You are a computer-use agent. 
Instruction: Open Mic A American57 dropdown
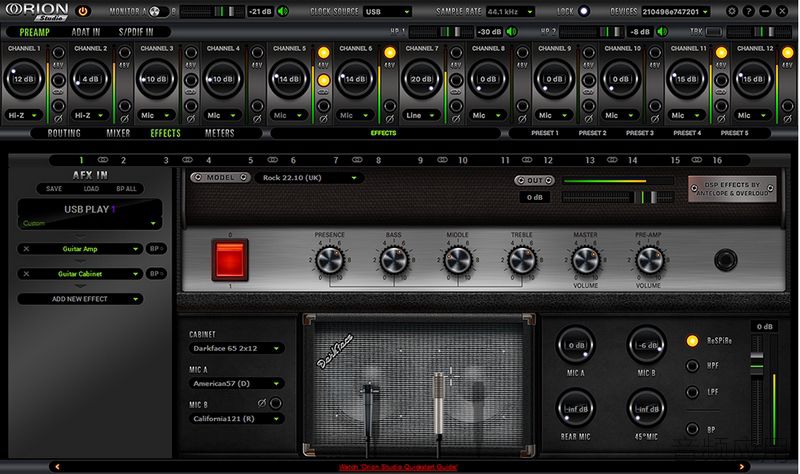click(236, 384)
